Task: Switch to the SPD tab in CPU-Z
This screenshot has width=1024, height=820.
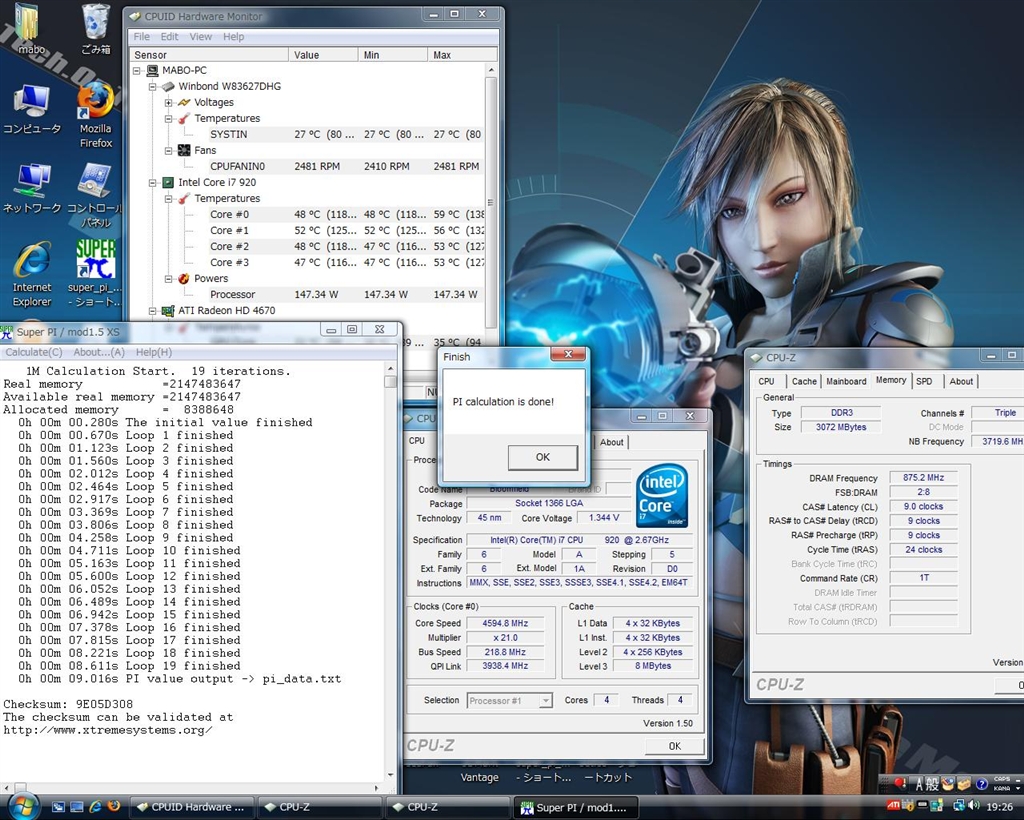Action: click(x=924, y=381)
